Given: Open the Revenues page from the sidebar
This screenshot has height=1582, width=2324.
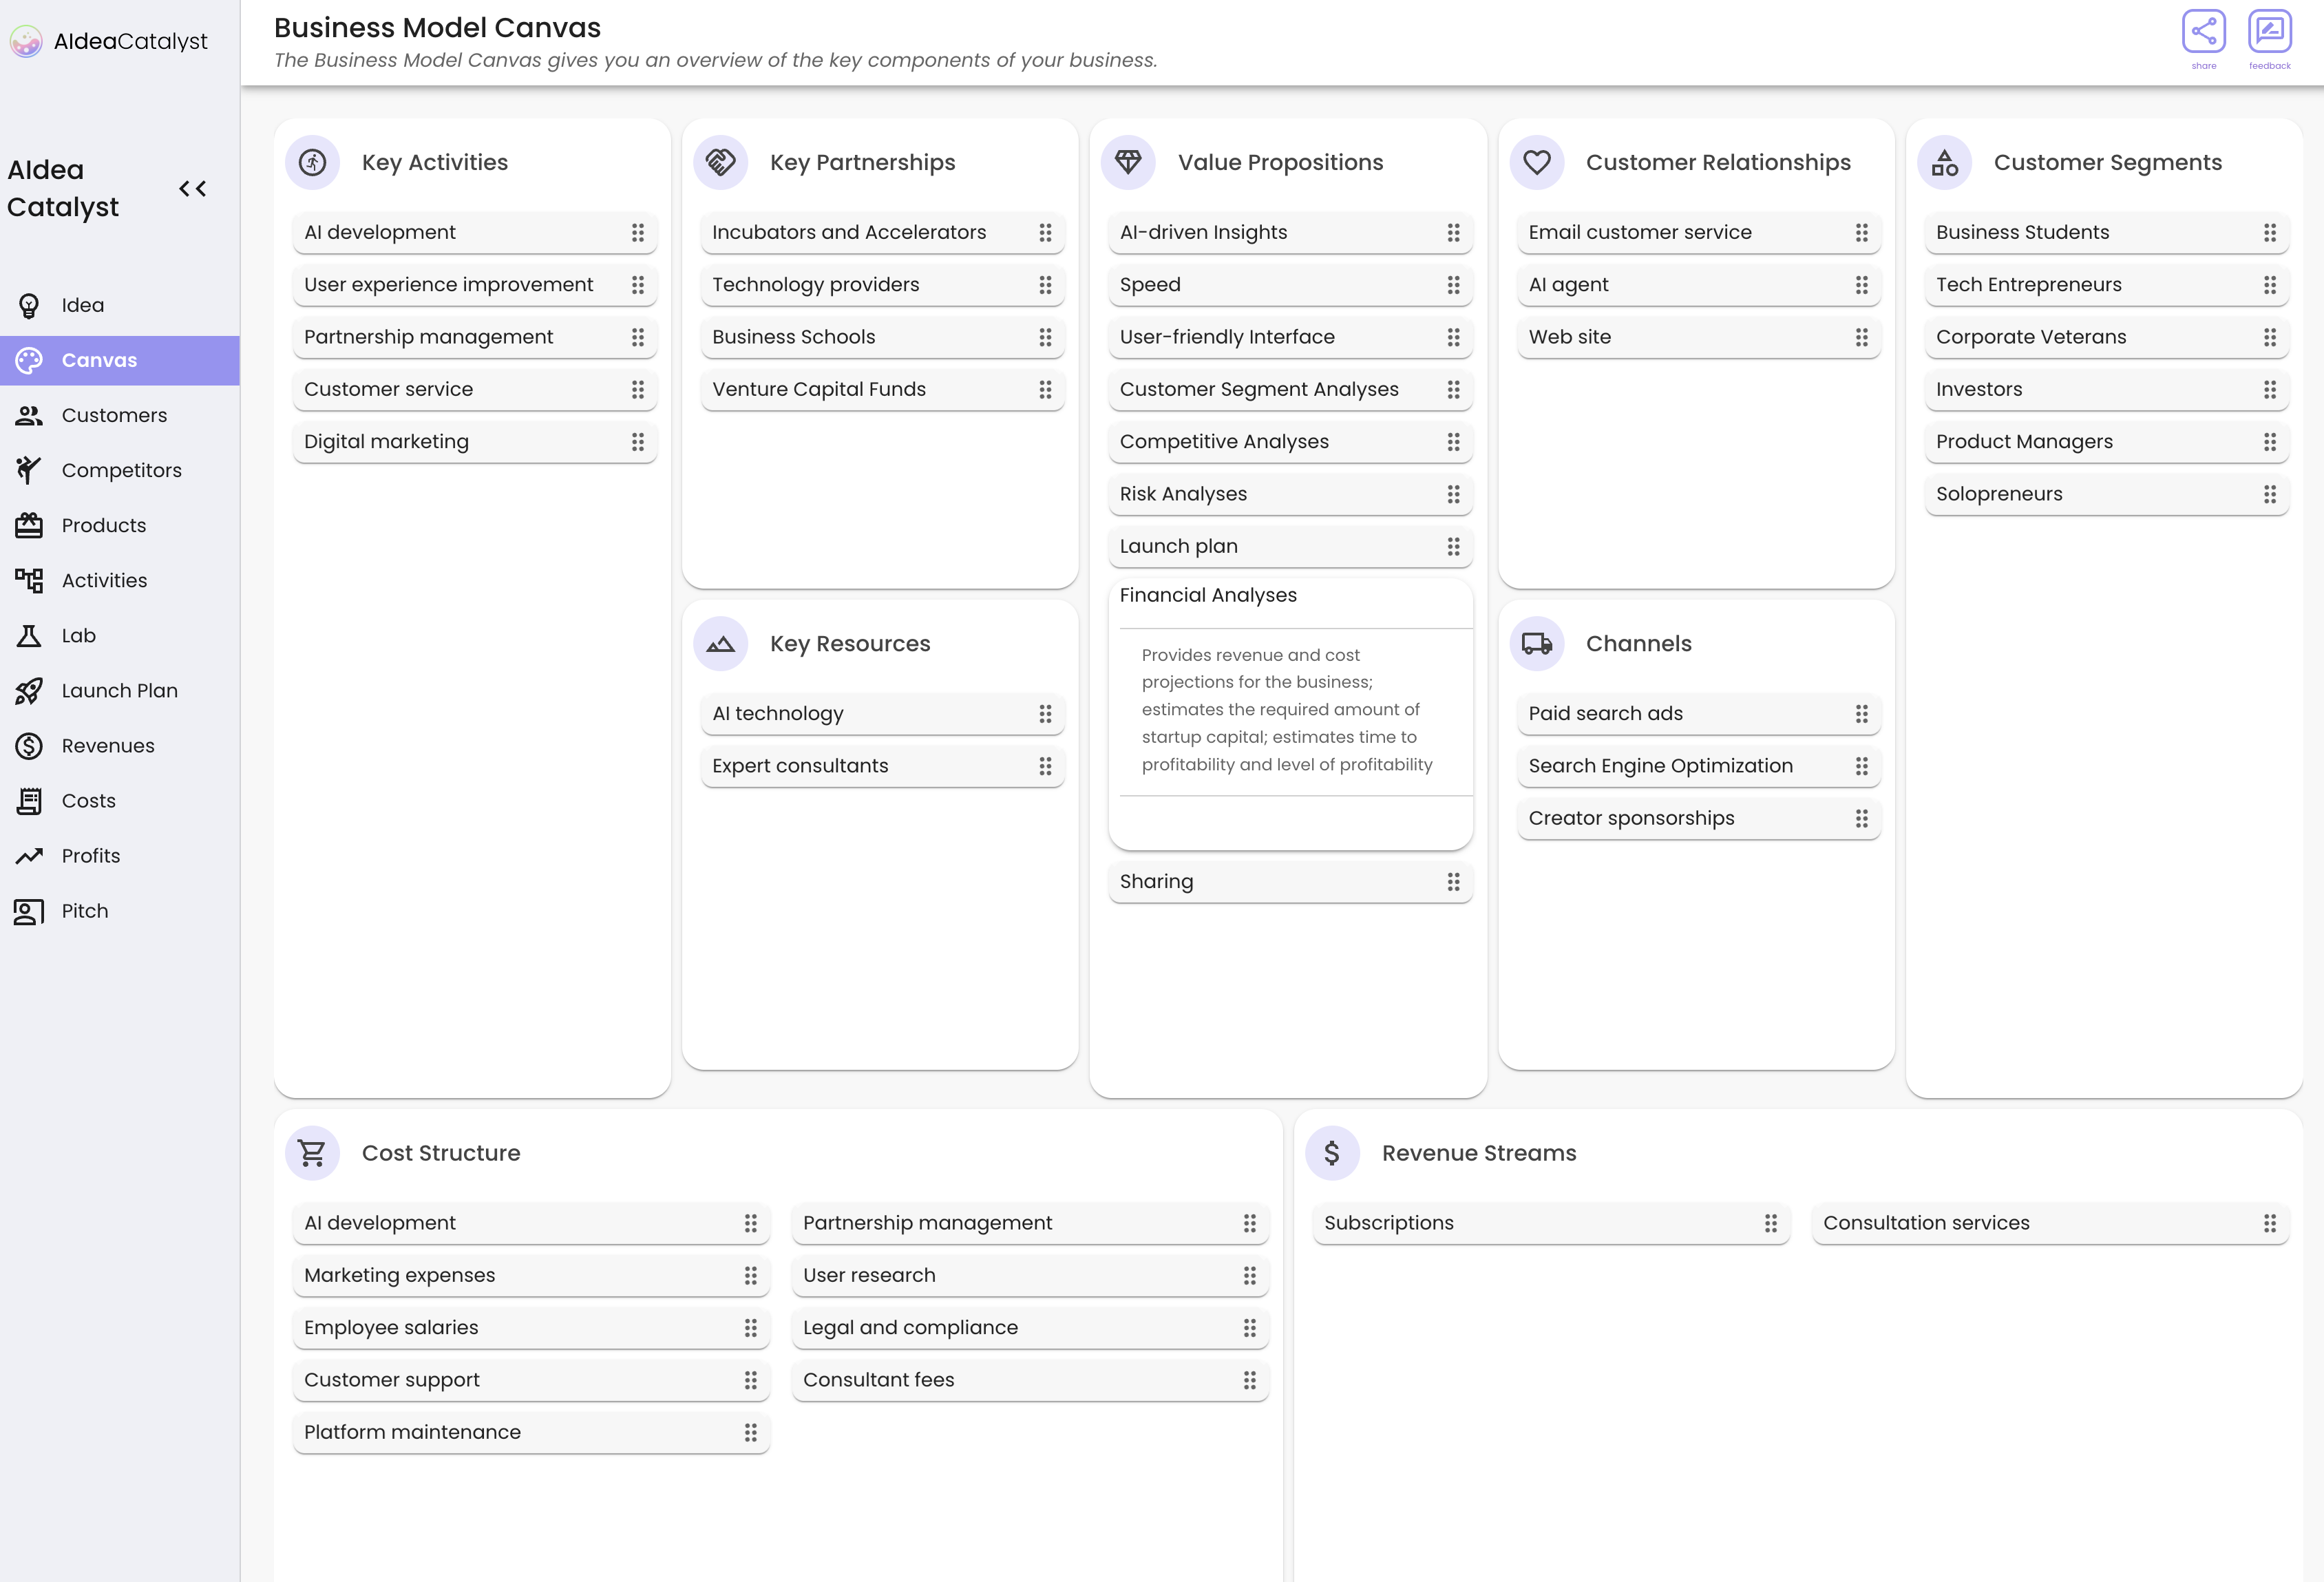Looking at the screenshot, I should click(x=29, y=745).
